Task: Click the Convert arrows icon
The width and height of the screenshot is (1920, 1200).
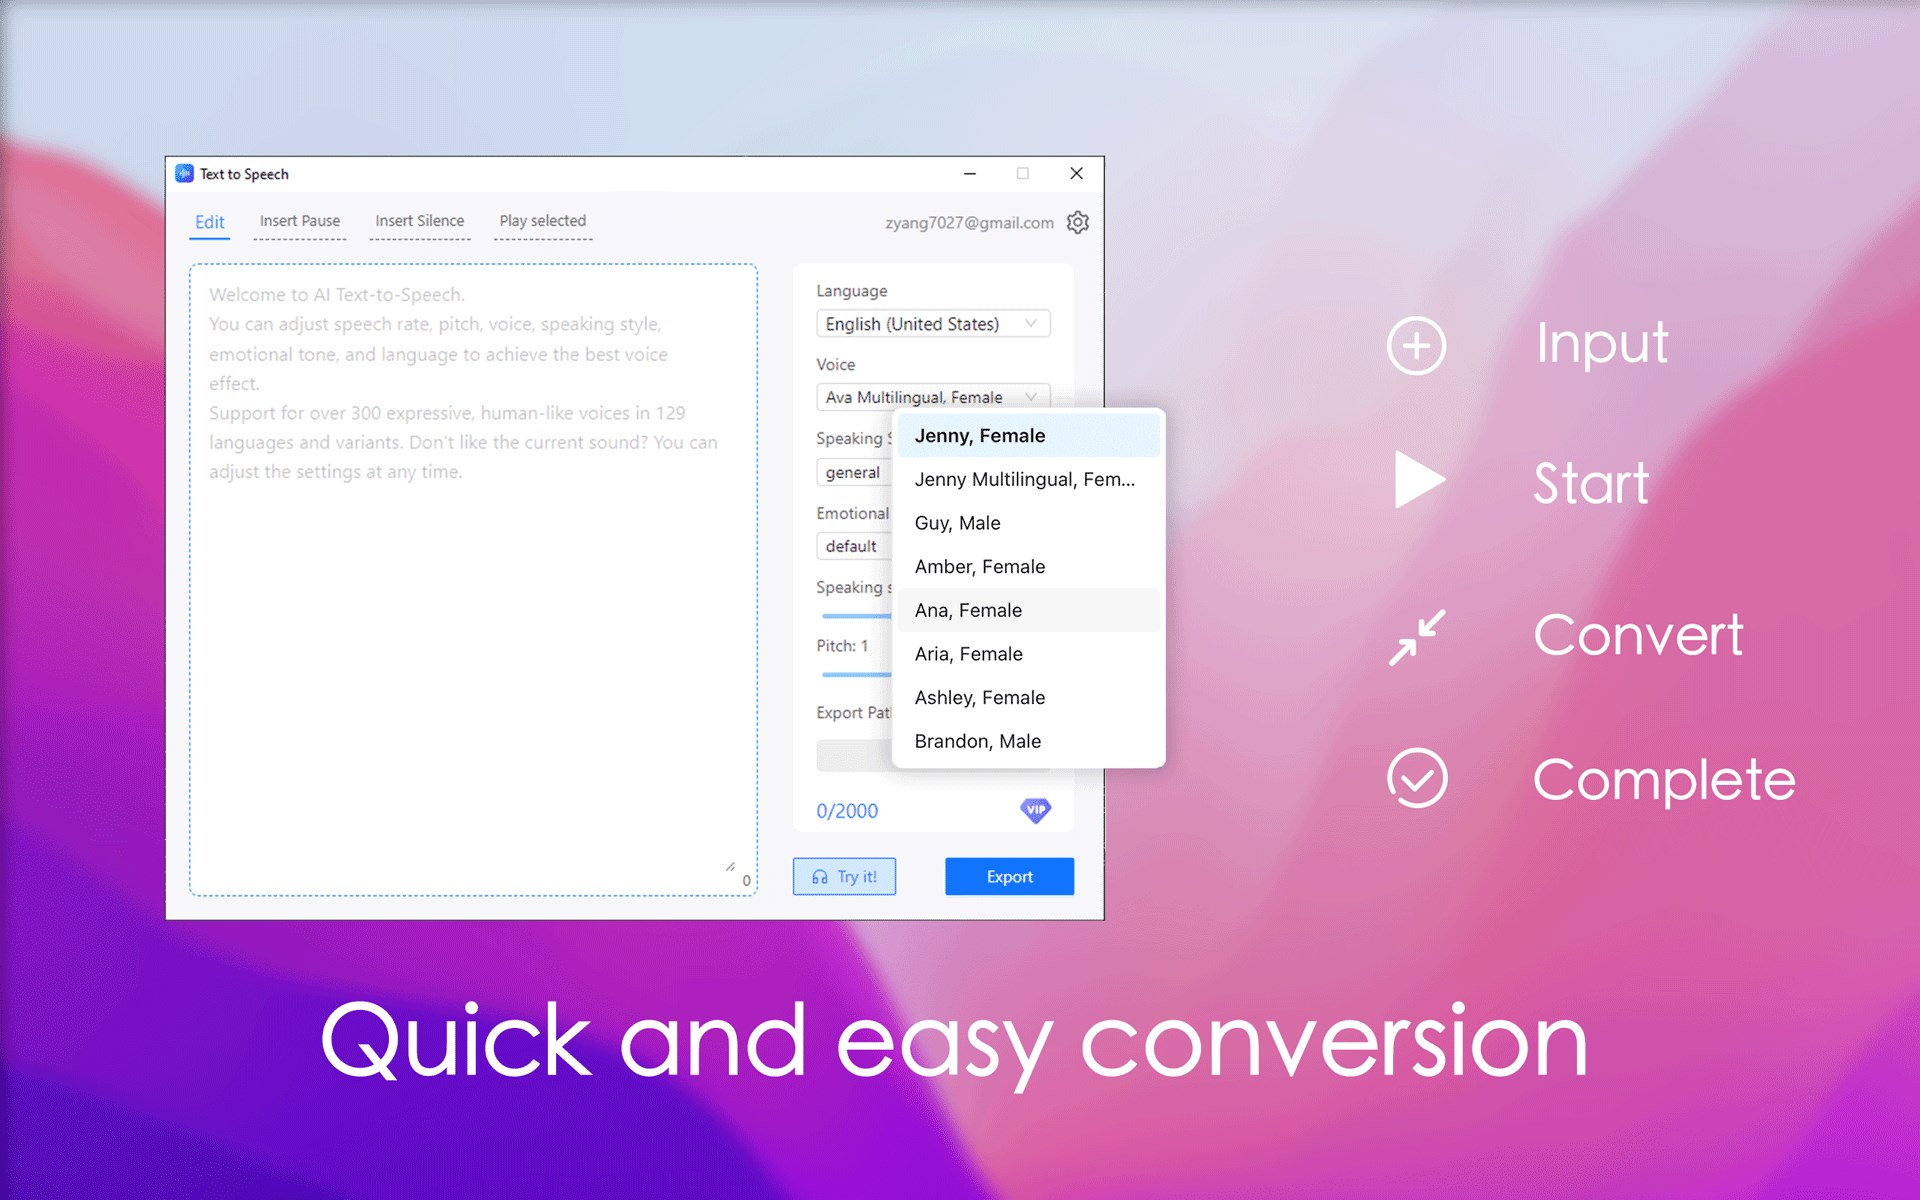Action: click(x=1417, y=636)
